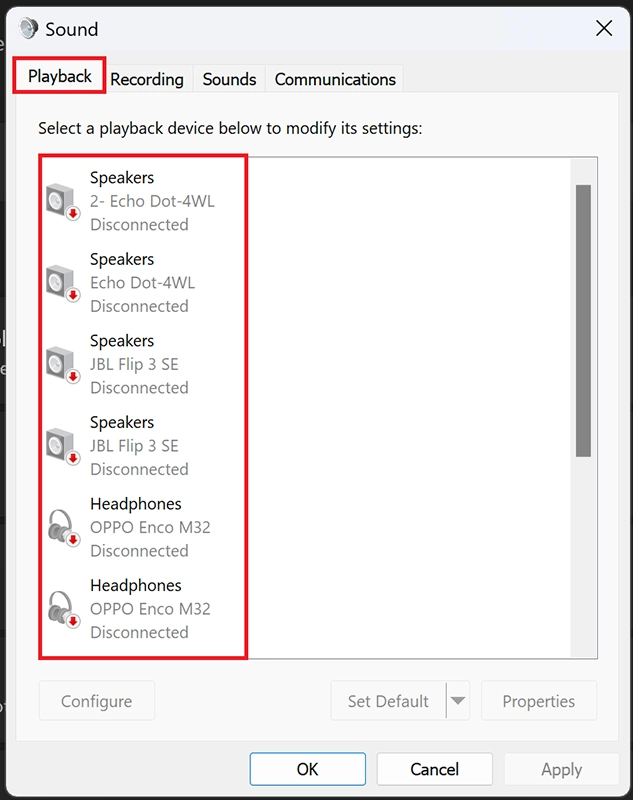Switch to the Sounds tab

[x=229, y=79]
